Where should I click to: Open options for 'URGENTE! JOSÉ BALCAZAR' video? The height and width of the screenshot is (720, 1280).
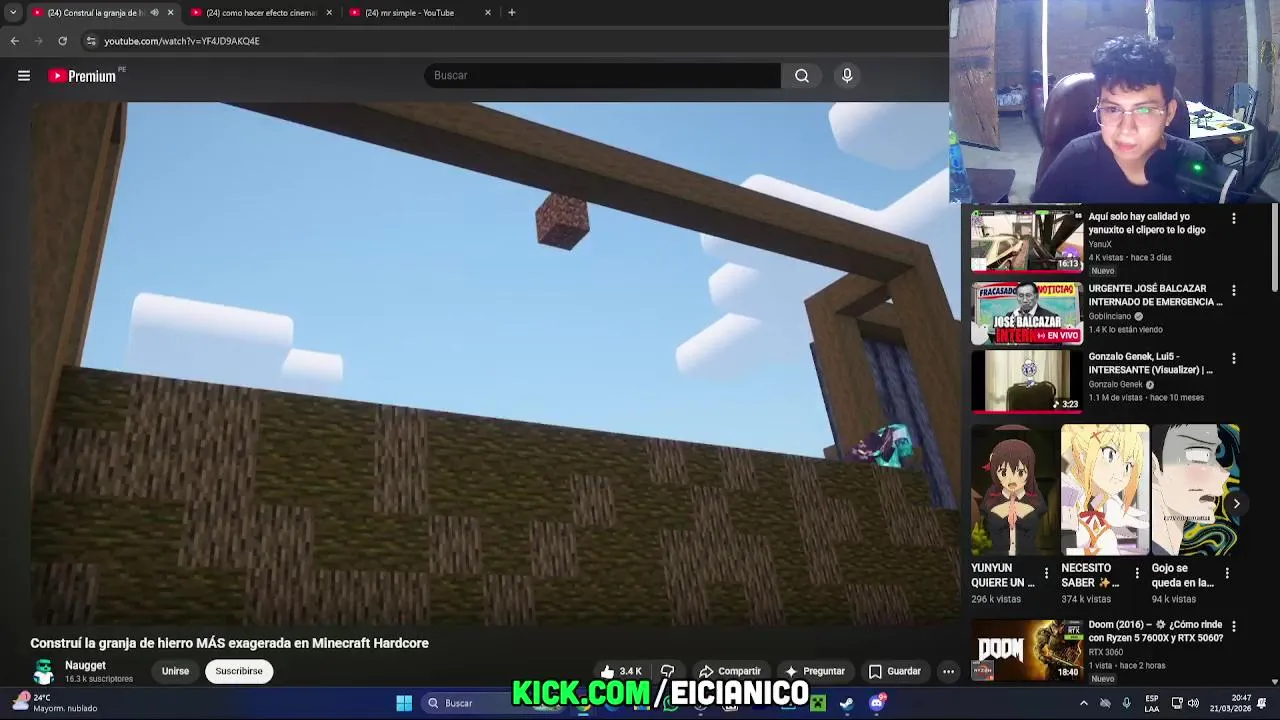(x=1233, y=290)
